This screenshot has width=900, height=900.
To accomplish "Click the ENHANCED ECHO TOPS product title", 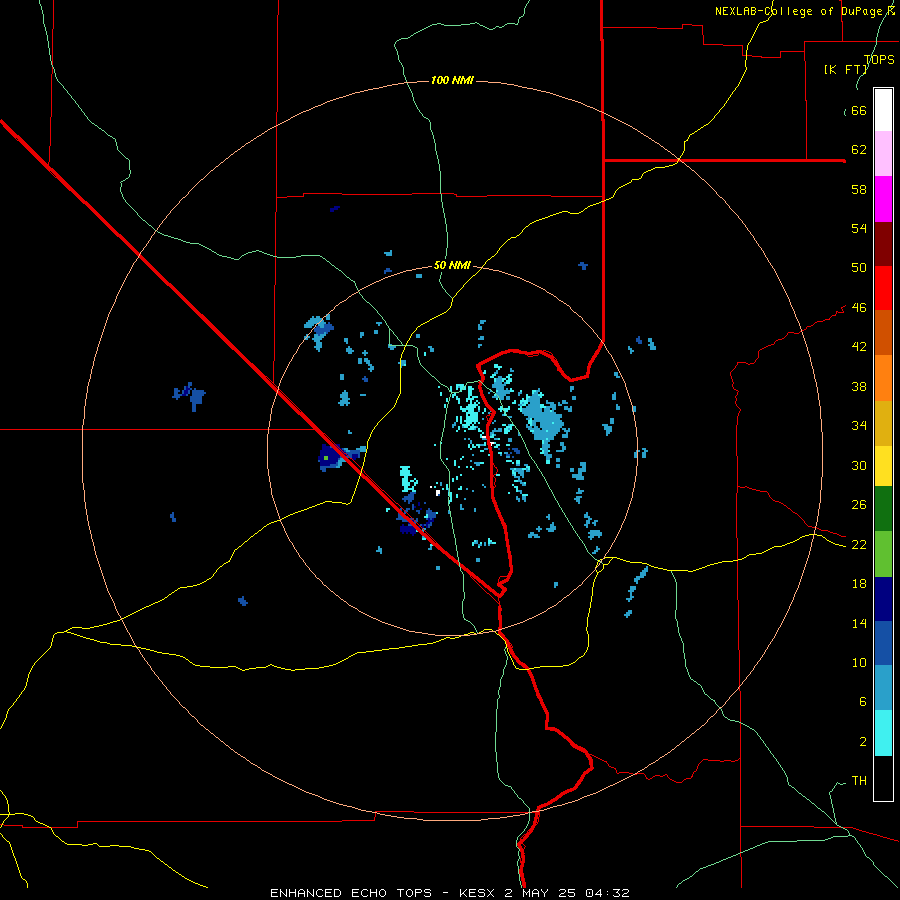I will (x=351, y=893).
